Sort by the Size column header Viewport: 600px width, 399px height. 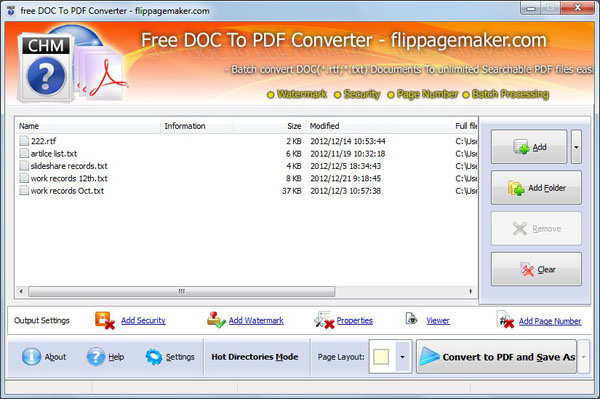click(x=269, y=126)
